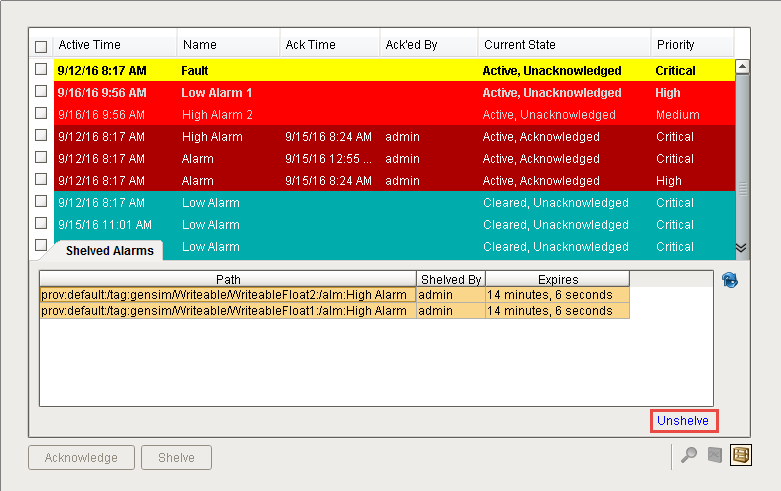Toggle the select-all checkbox in header
This screenshot has height=491, width=781.
(41, 46)
